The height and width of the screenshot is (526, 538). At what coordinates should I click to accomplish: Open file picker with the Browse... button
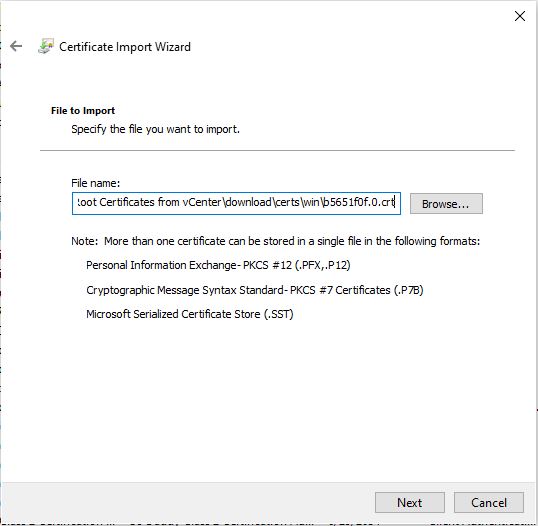446,204
